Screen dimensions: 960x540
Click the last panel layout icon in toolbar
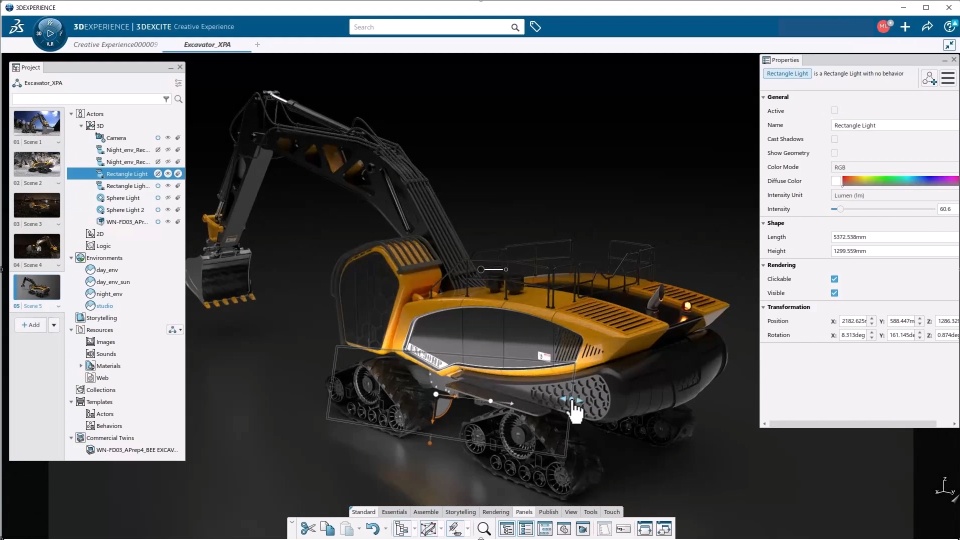pyautogui.click(x=664, y=528)
